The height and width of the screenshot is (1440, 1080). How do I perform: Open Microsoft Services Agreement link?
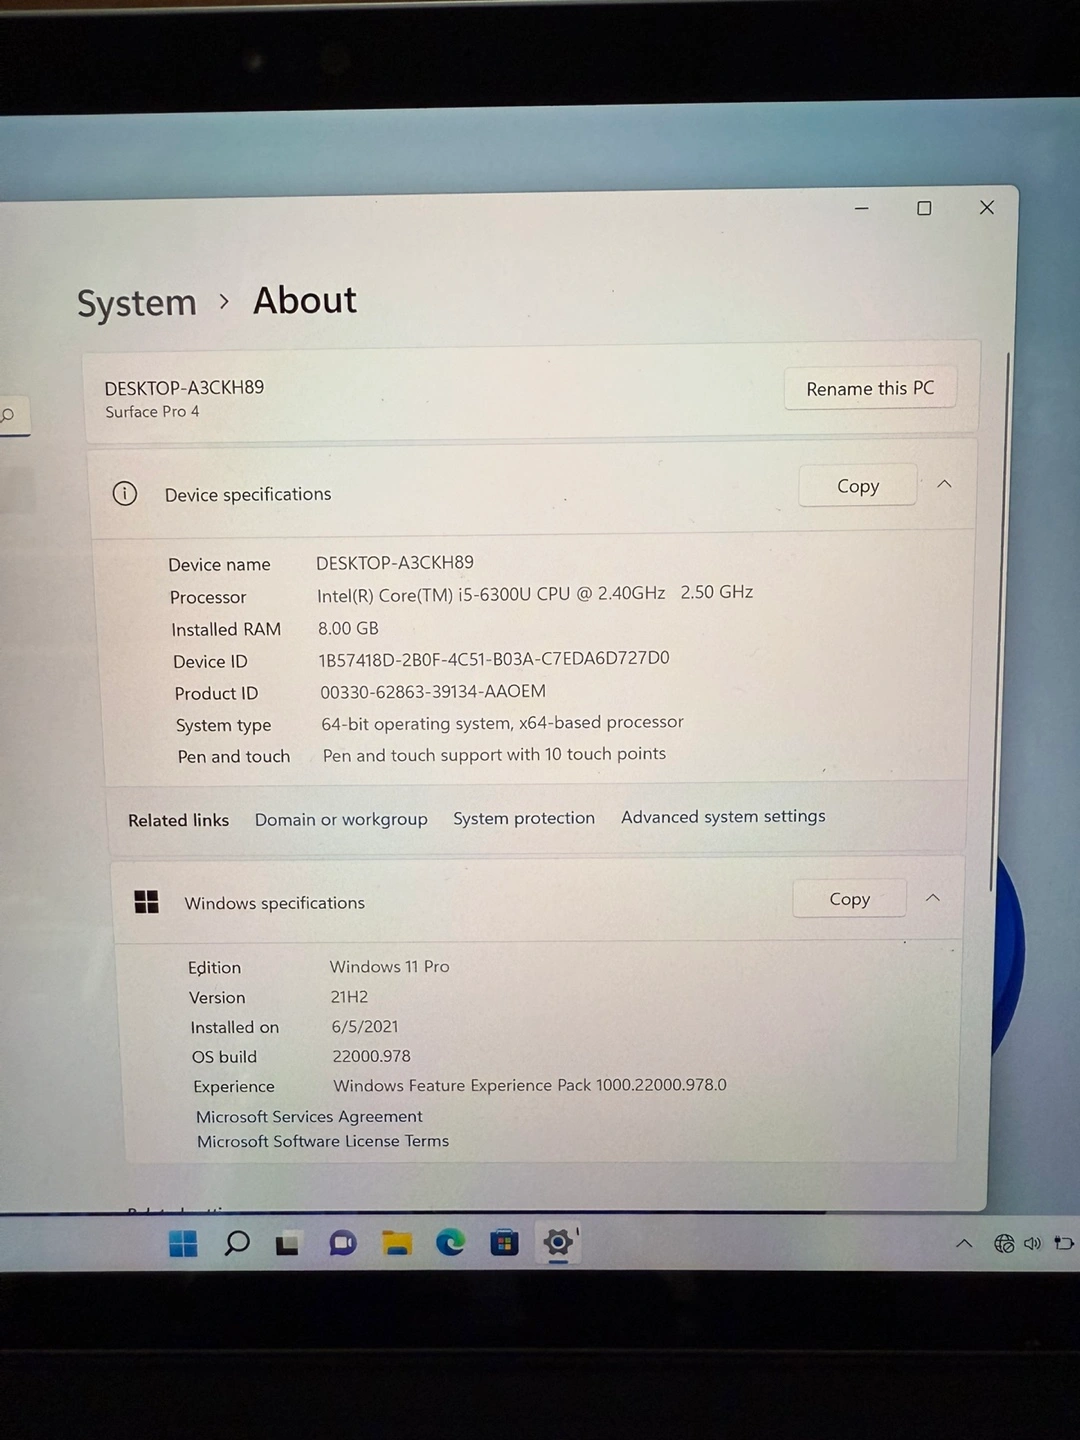[309, 1116]
